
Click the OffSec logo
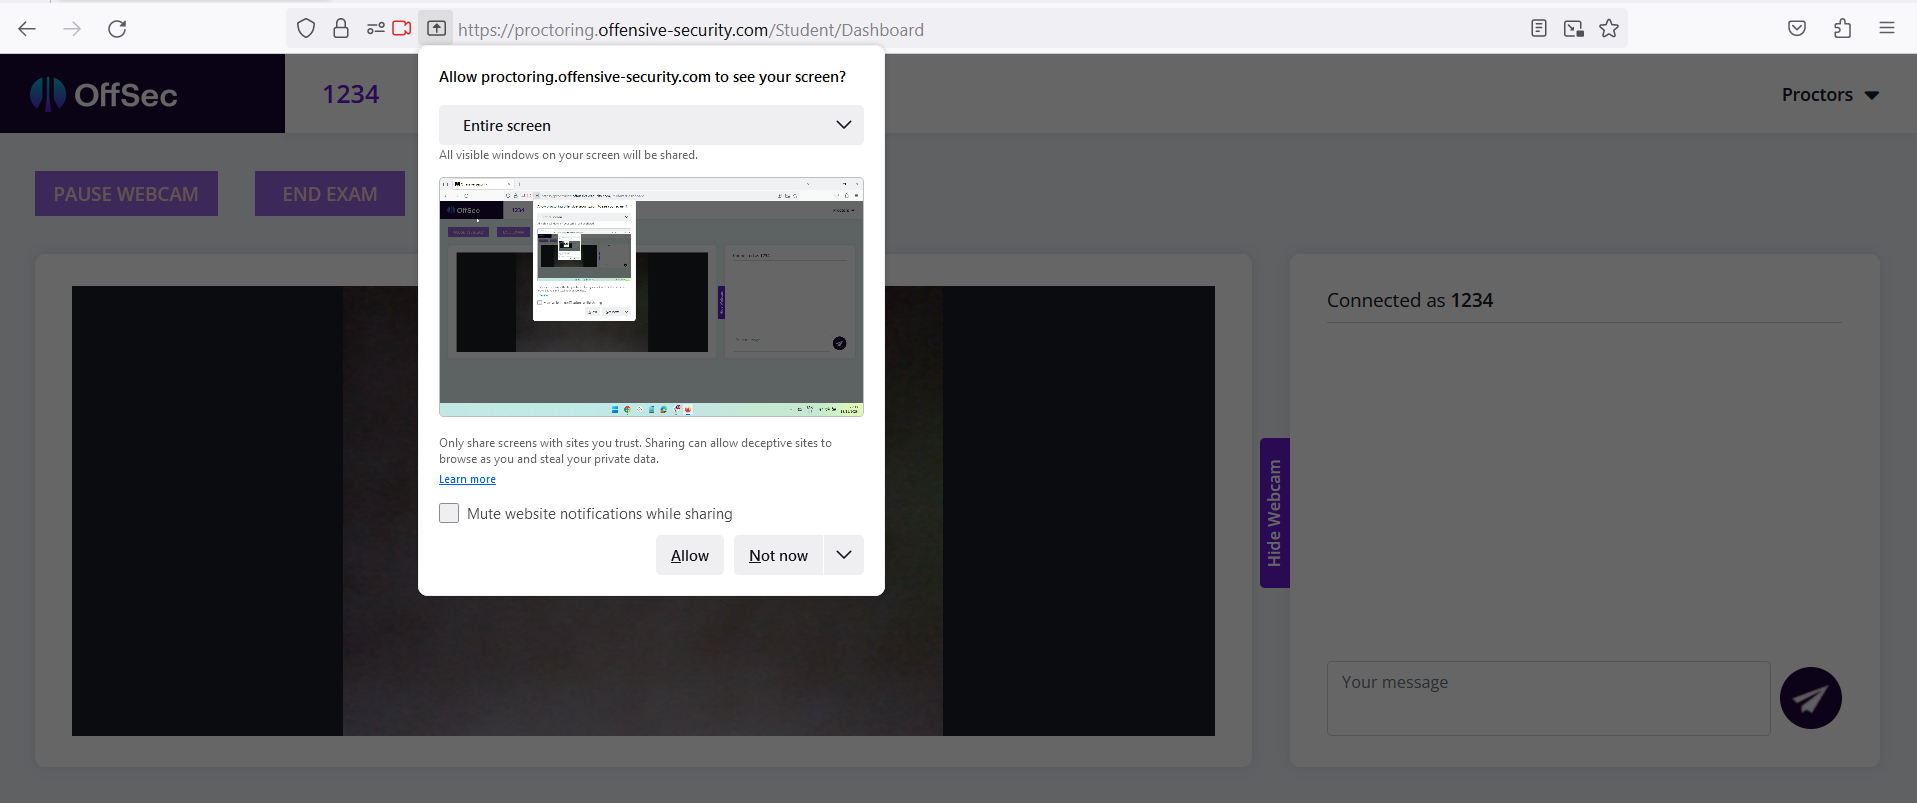click(x=104, y=94)
